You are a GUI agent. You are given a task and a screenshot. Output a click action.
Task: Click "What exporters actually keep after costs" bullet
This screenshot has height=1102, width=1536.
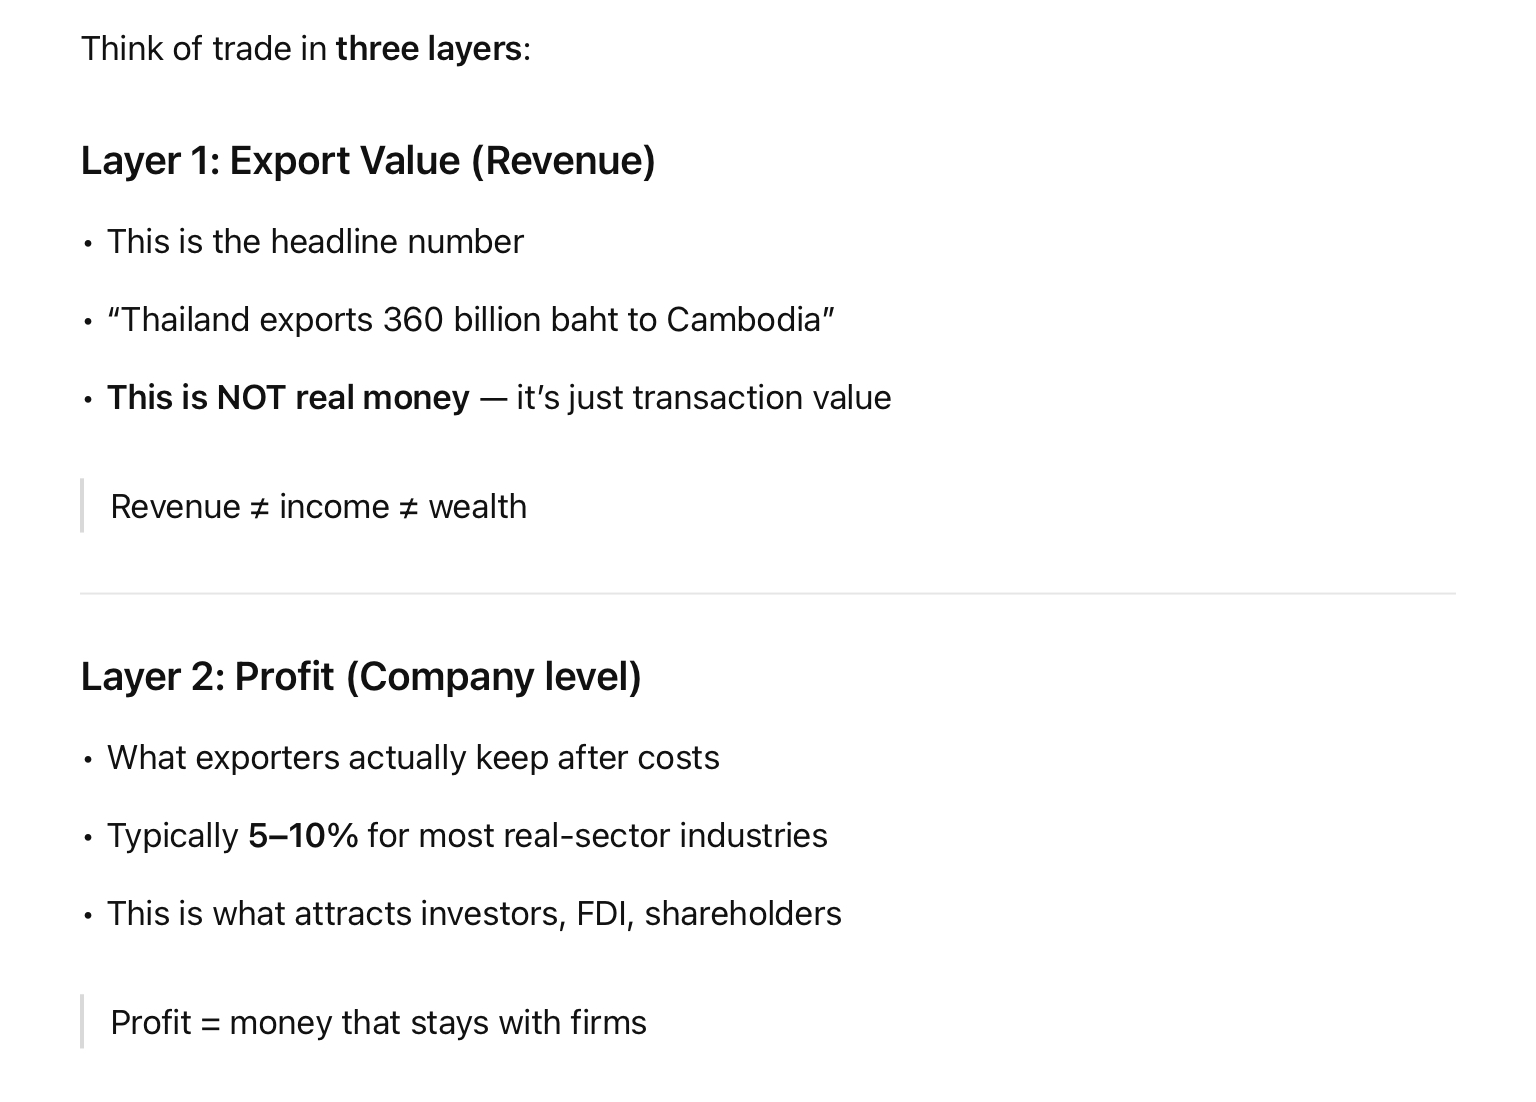(x=413, y=758)
